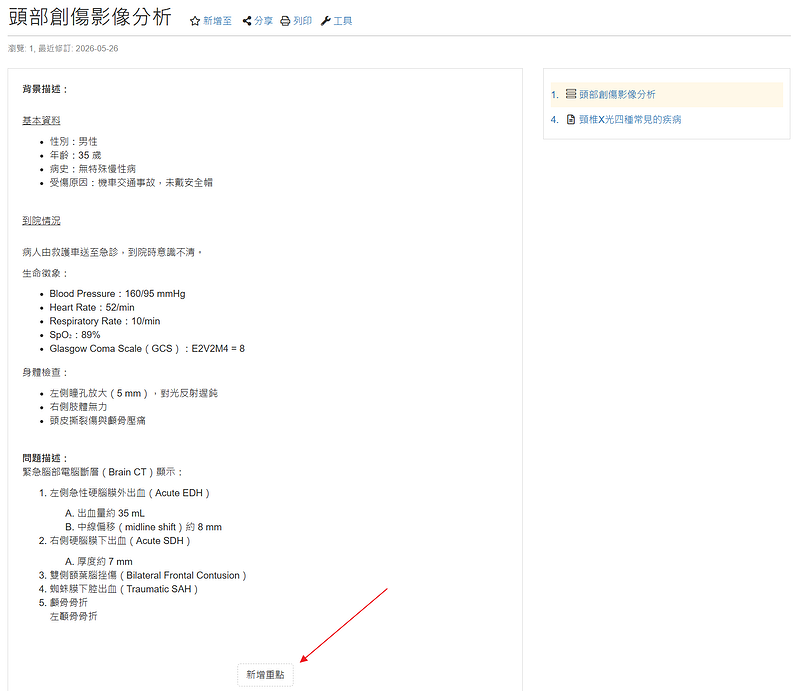800x691 pixels.
Task: Click the 新增重點 button
Action: pyautogui.click(x=265, y=675)
